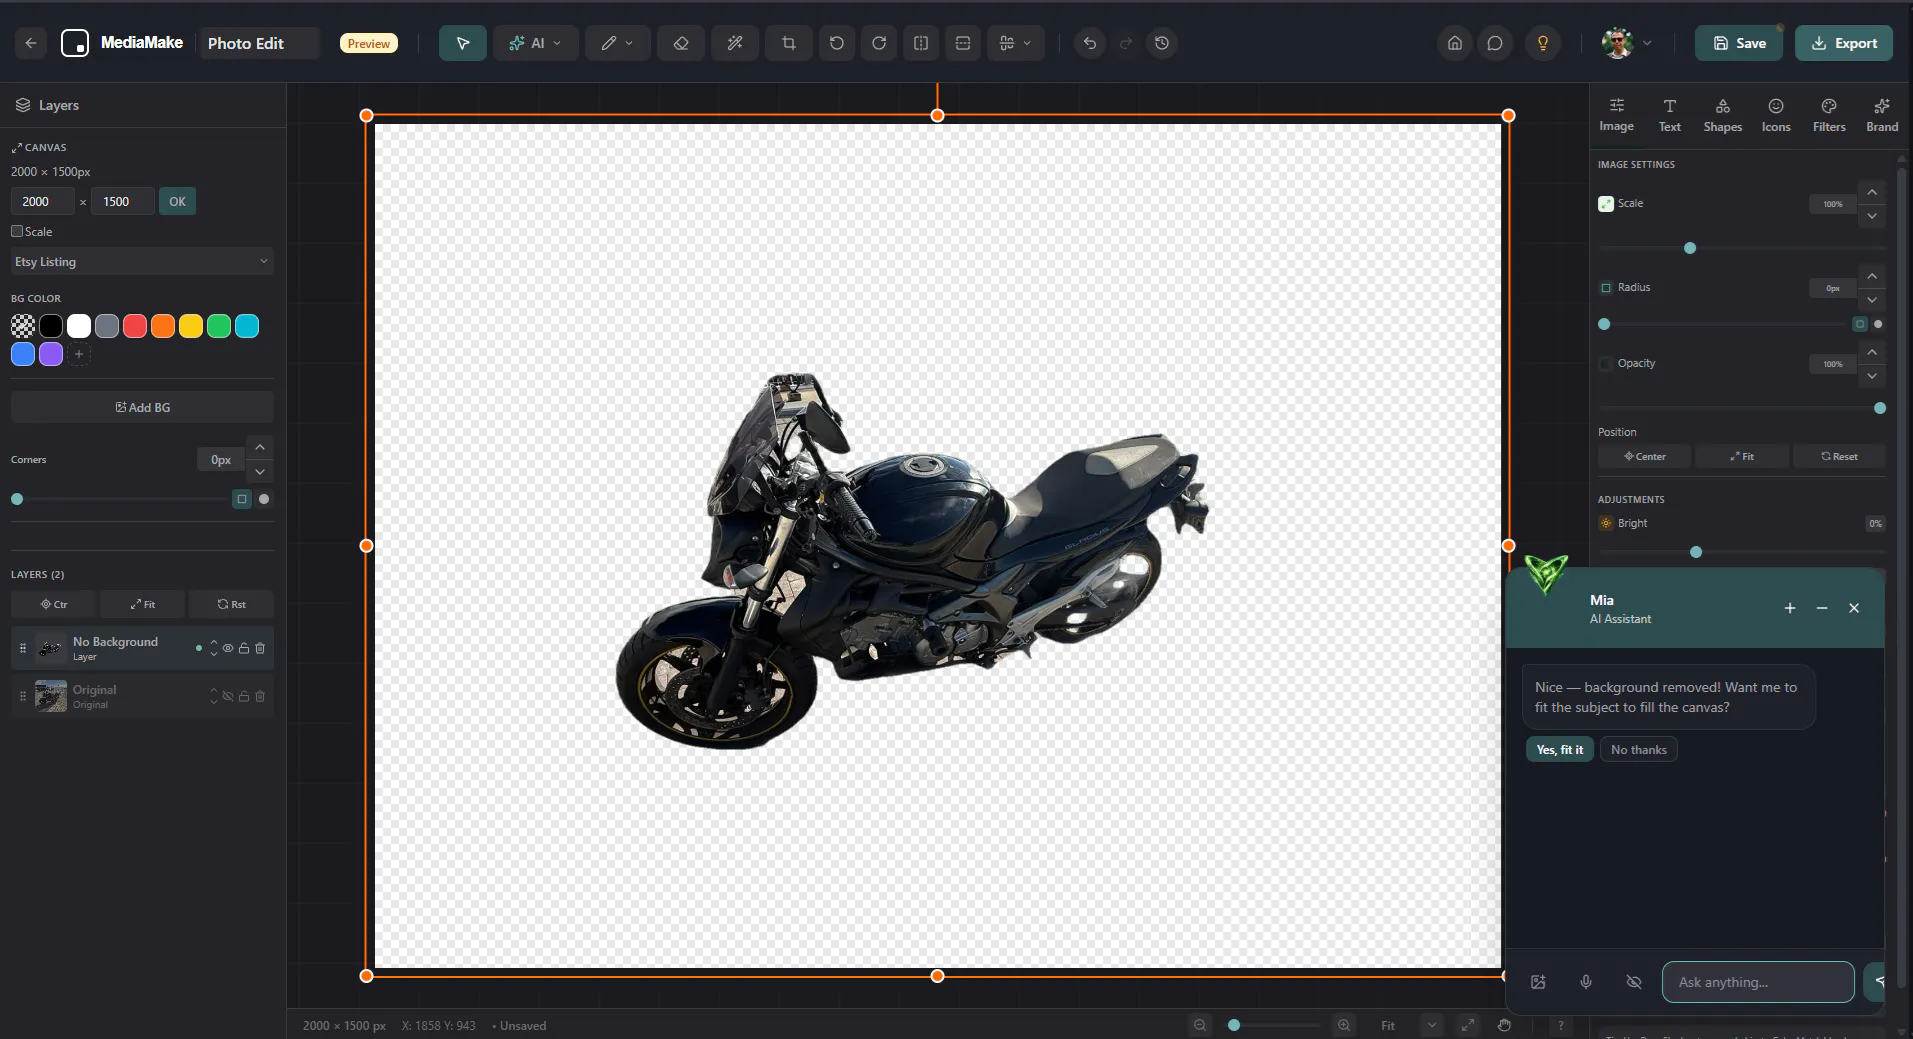Select round corner style in left panel
Screen dimensions: 1913x1039
264,499
